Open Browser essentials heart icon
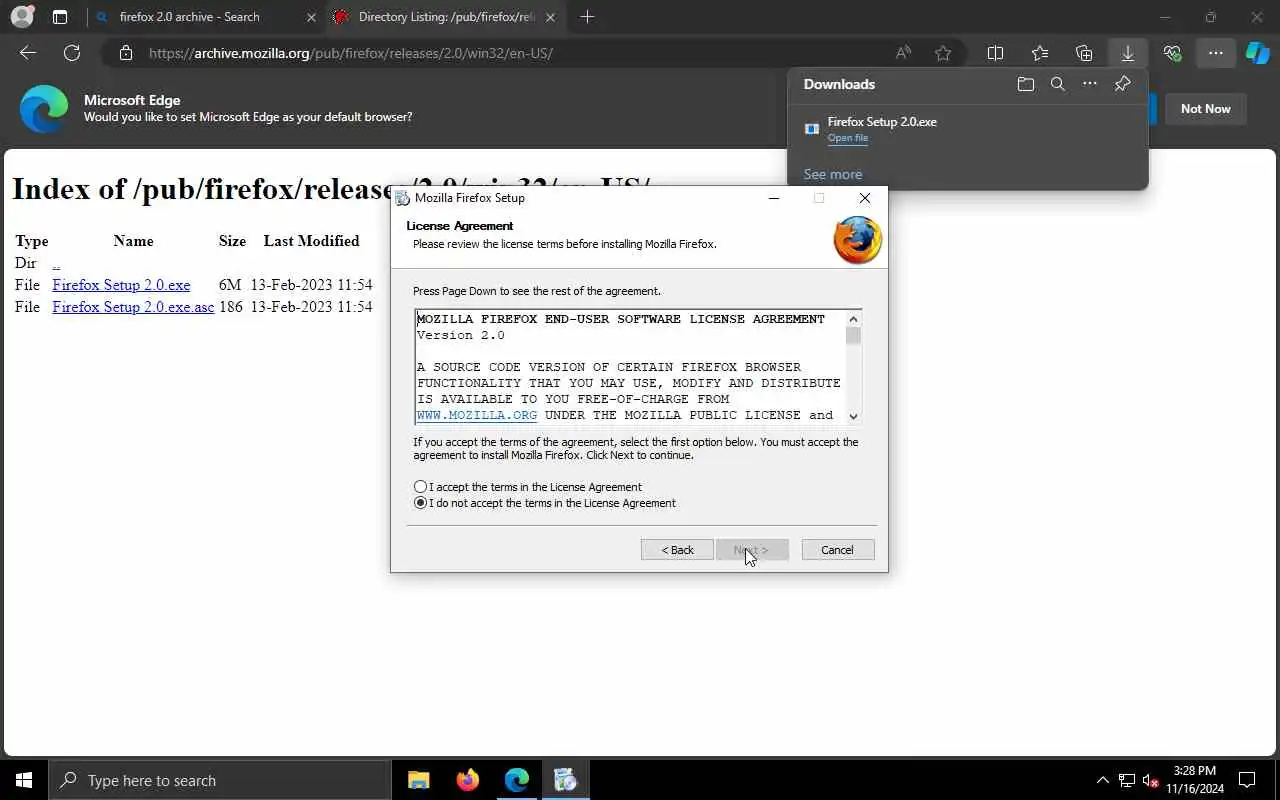The image size is (1280, 800). coord(1172,53)
